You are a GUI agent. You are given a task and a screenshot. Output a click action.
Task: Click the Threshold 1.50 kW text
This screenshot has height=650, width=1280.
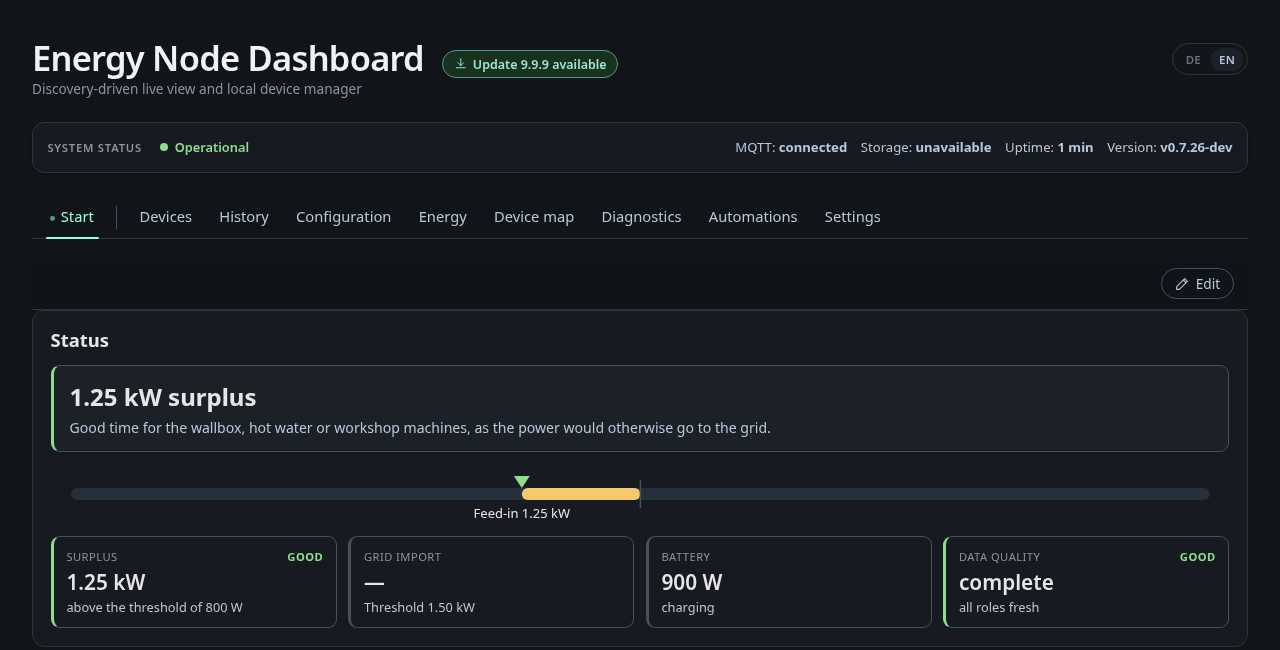point(419,607)
